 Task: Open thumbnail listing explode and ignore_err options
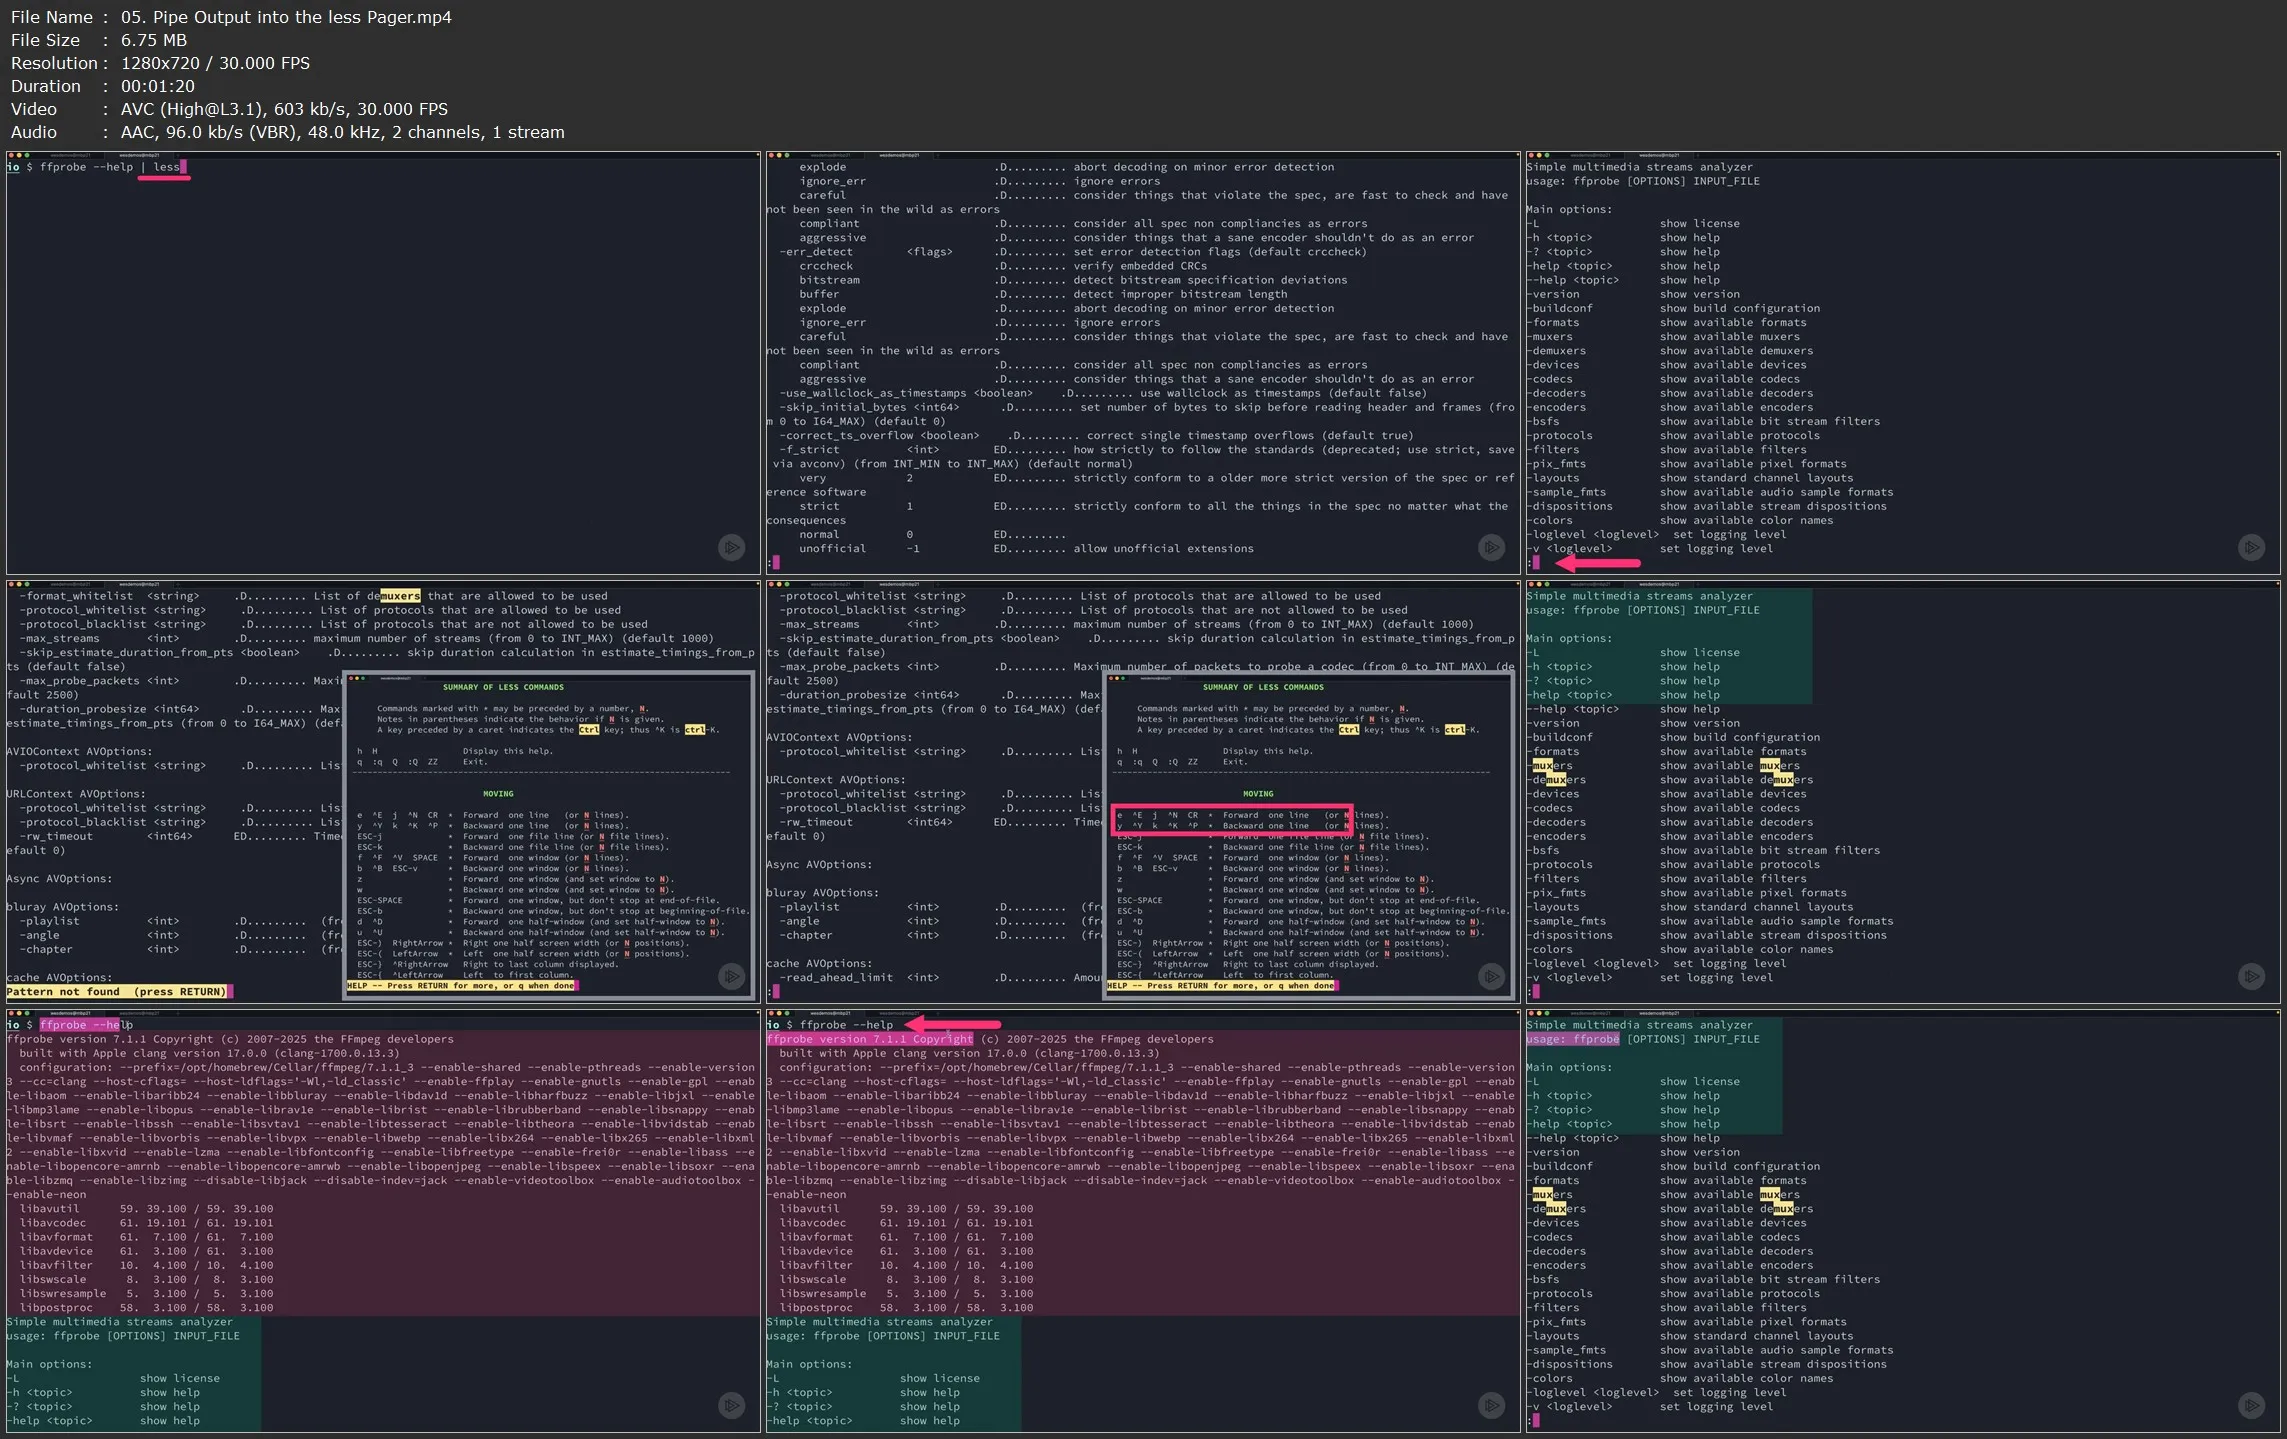coord(1143,362)
